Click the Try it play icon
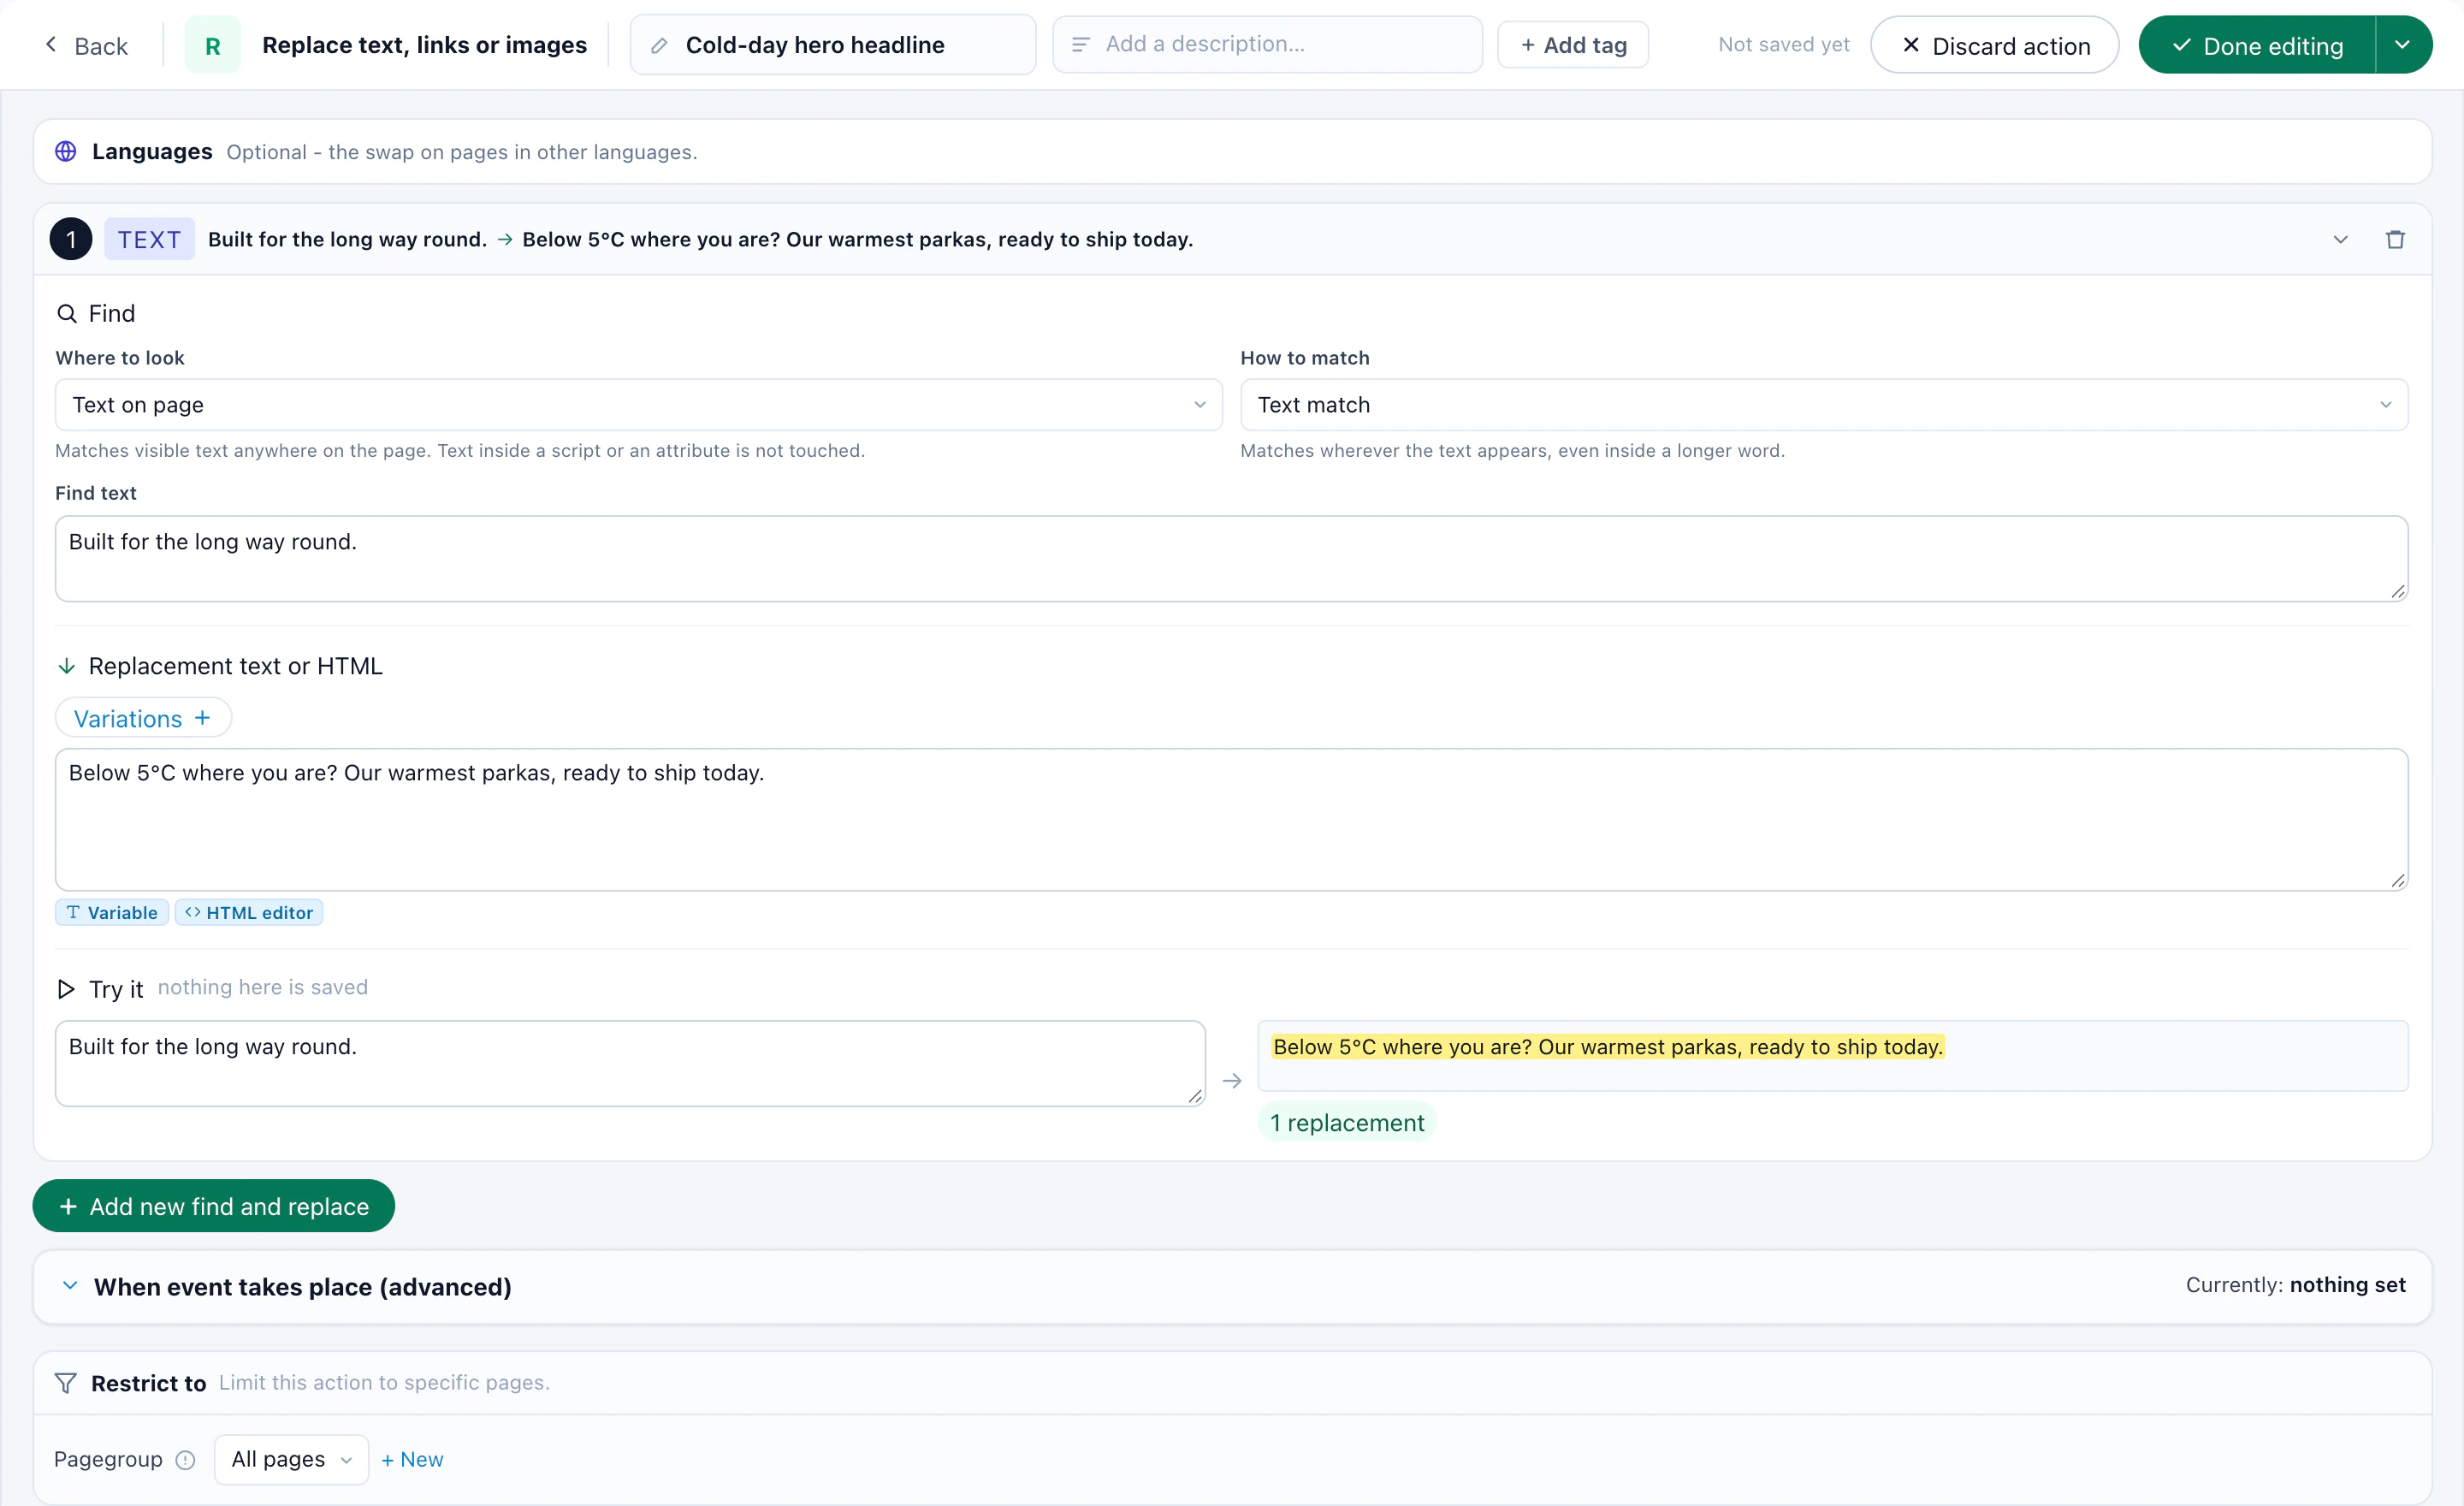2464x1506 pixels. coord(66,989)
